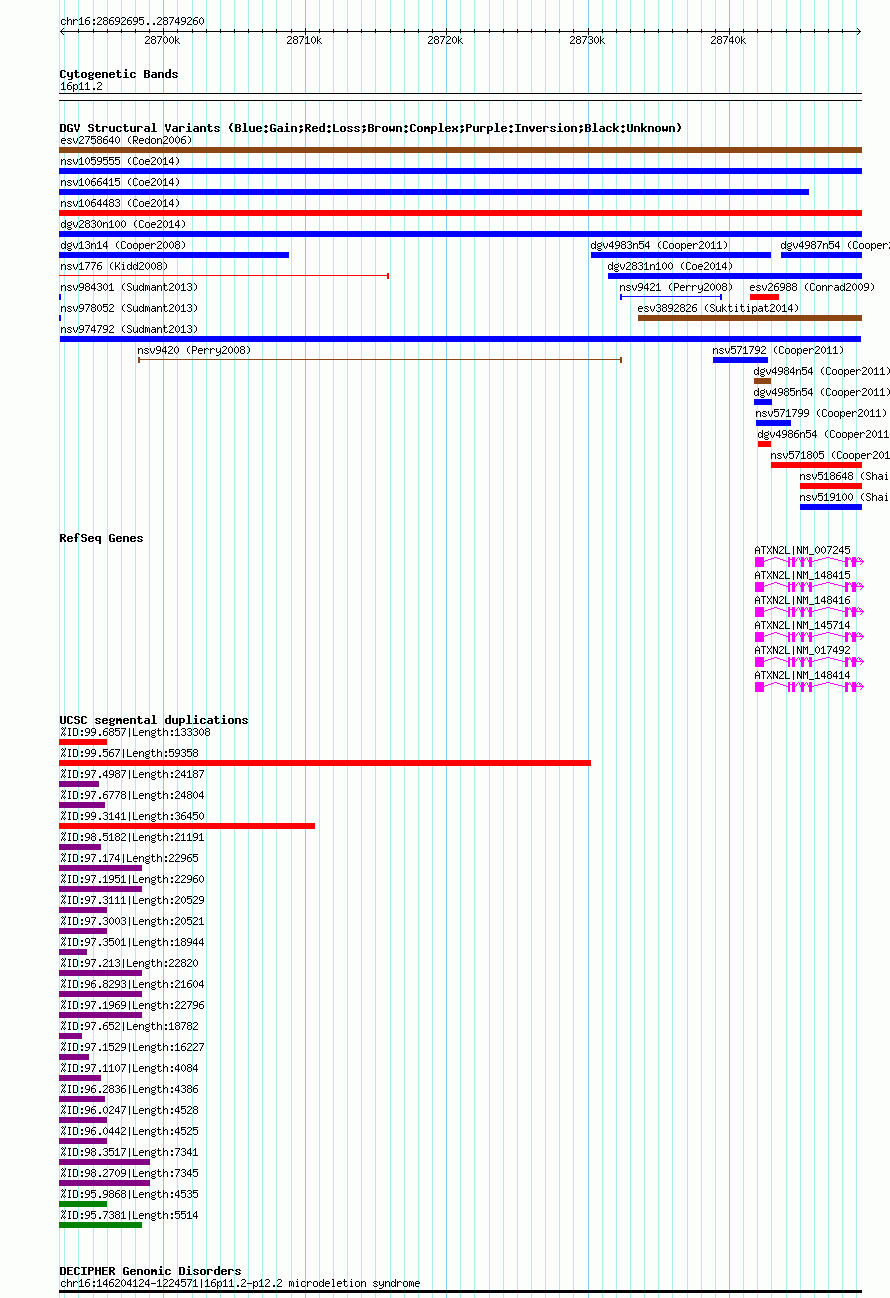Select ATXN2L transcript NM_017492

tap(808, 662)
